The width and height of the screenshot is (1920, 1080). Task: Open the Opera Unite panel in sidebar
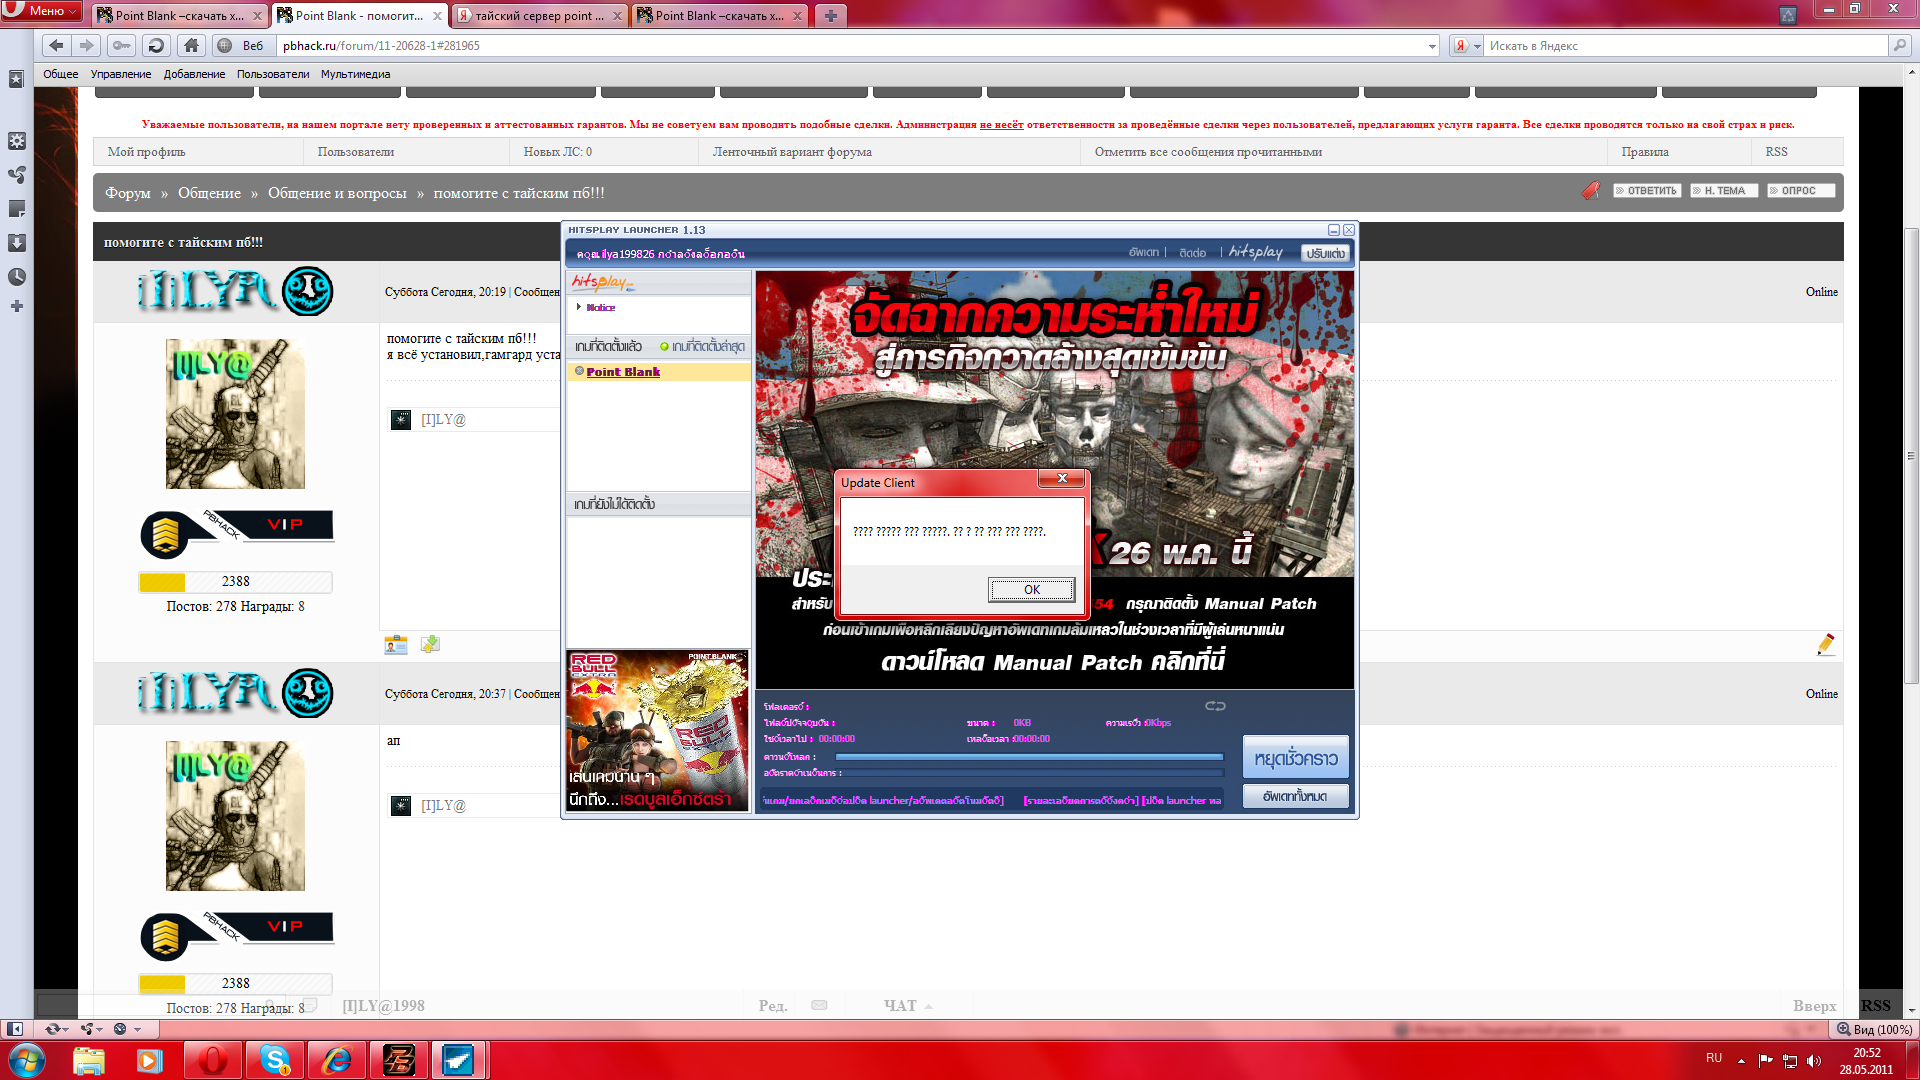[x=17, y=175]
